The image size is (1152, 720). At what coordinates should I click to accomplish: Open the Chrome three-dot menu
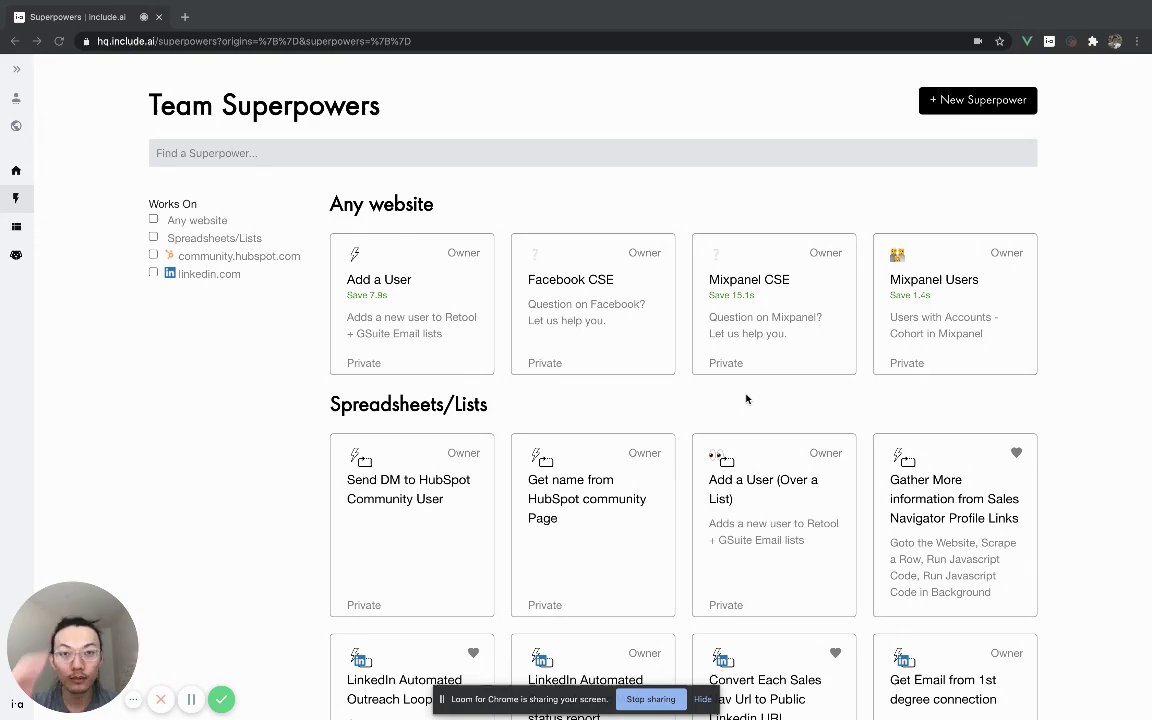(x=1137, y=41)
